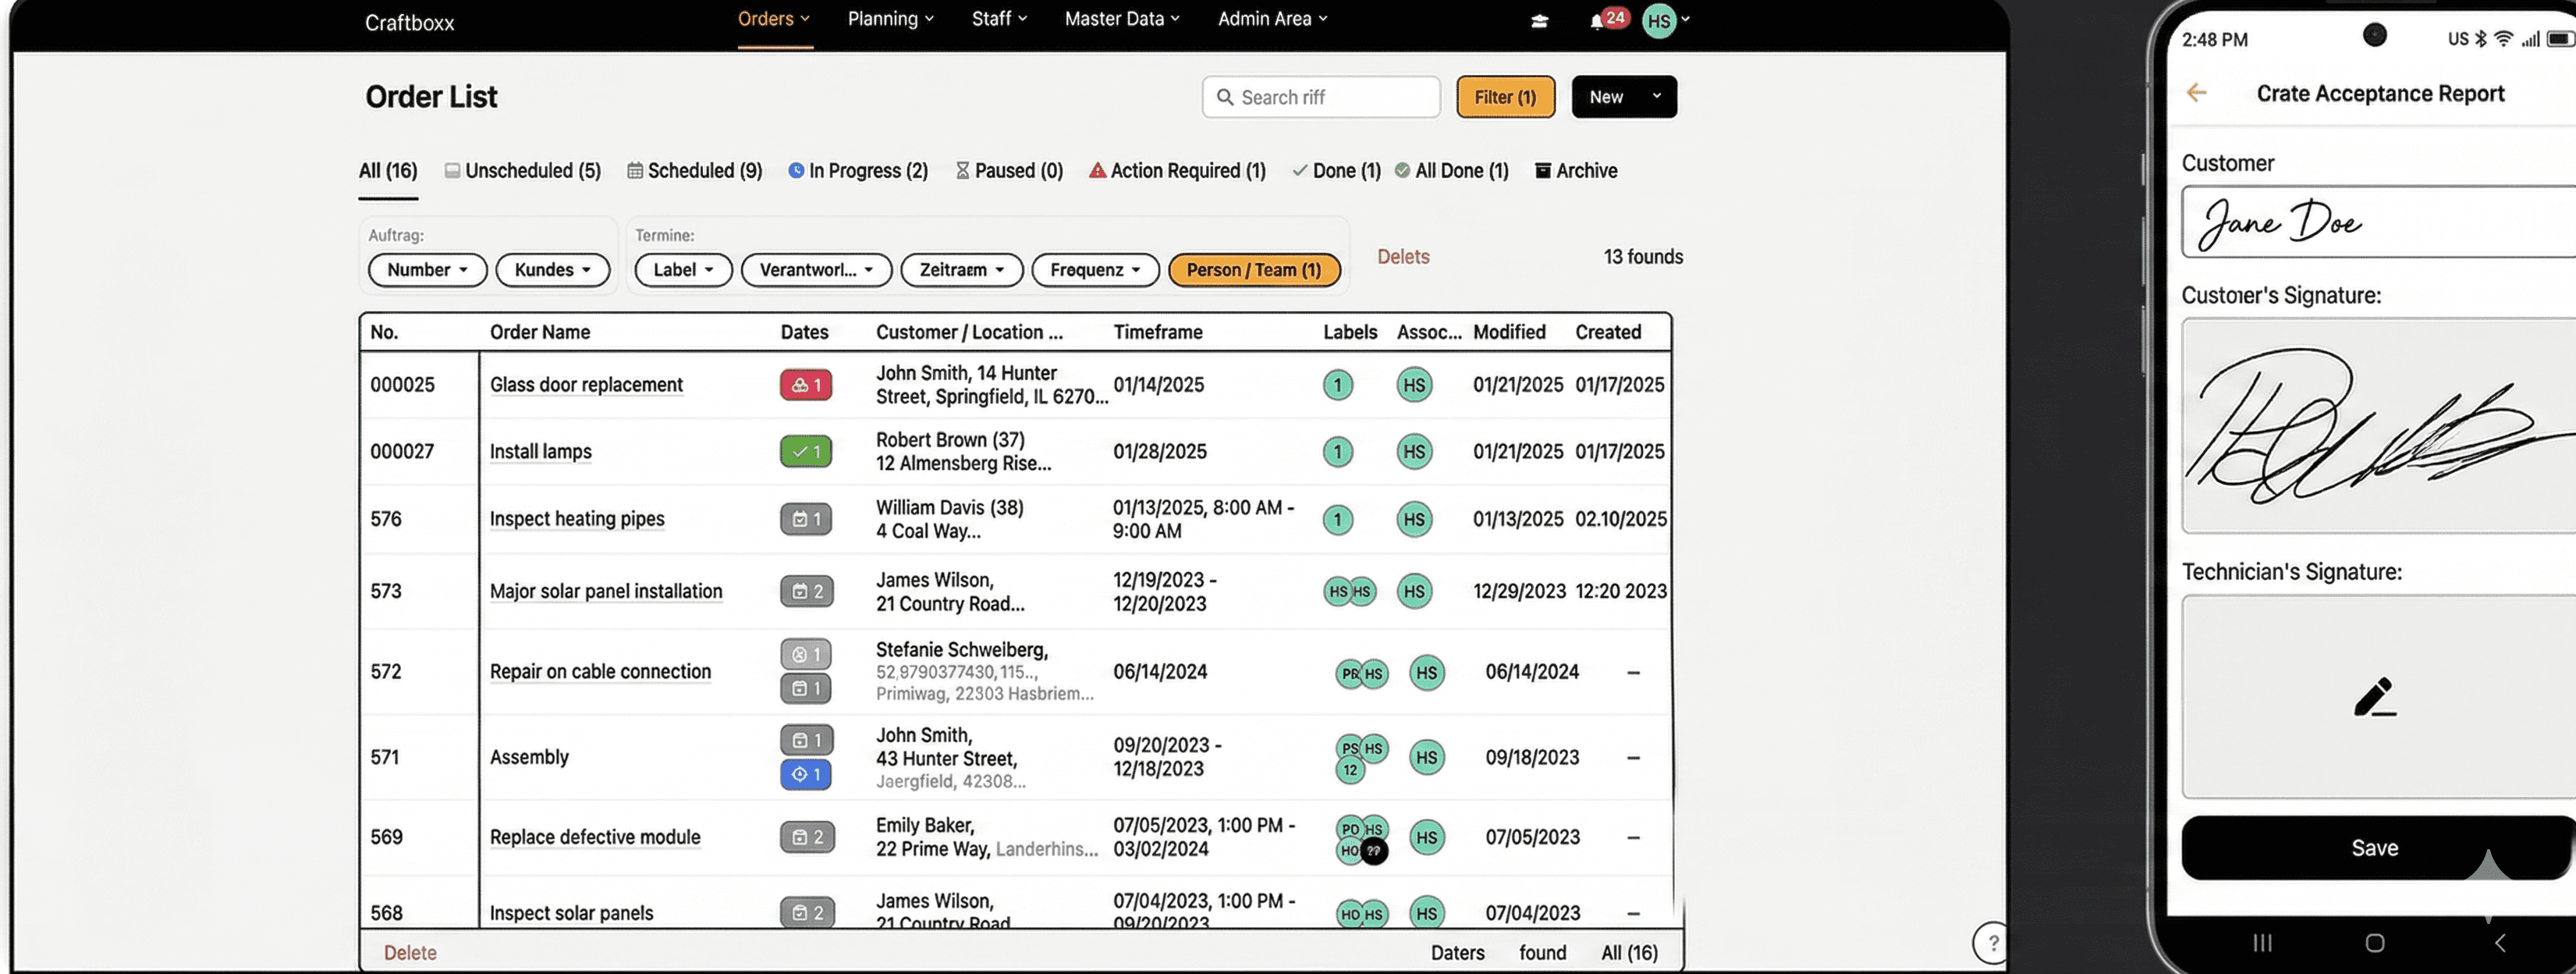Toggle the Person / Team (1) filter

(1253, 270)
